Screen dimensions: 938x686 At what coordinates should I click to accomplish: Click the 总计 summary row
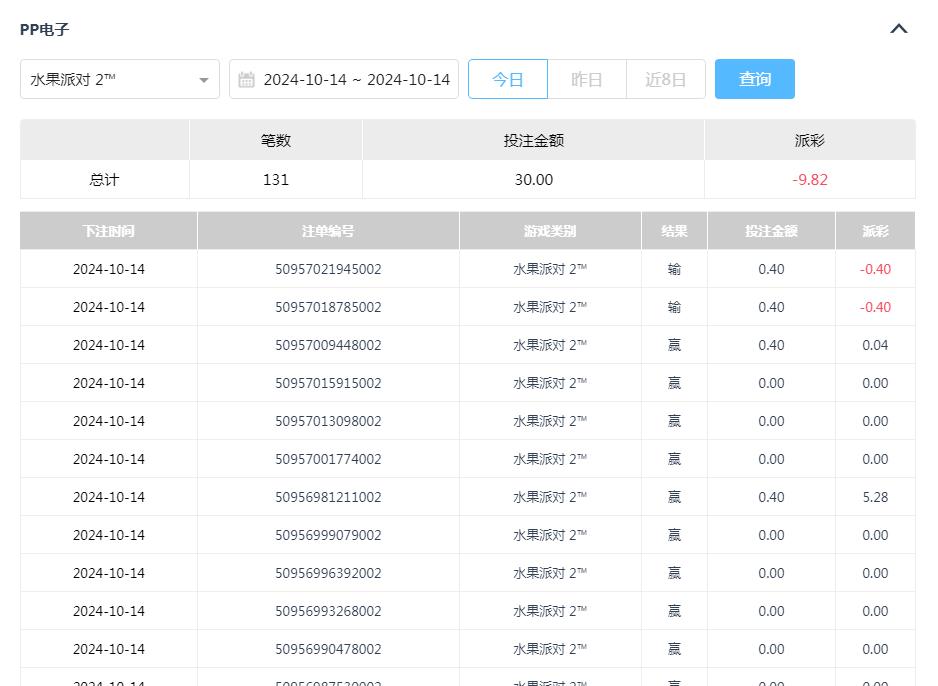click(x=103, y=179)
